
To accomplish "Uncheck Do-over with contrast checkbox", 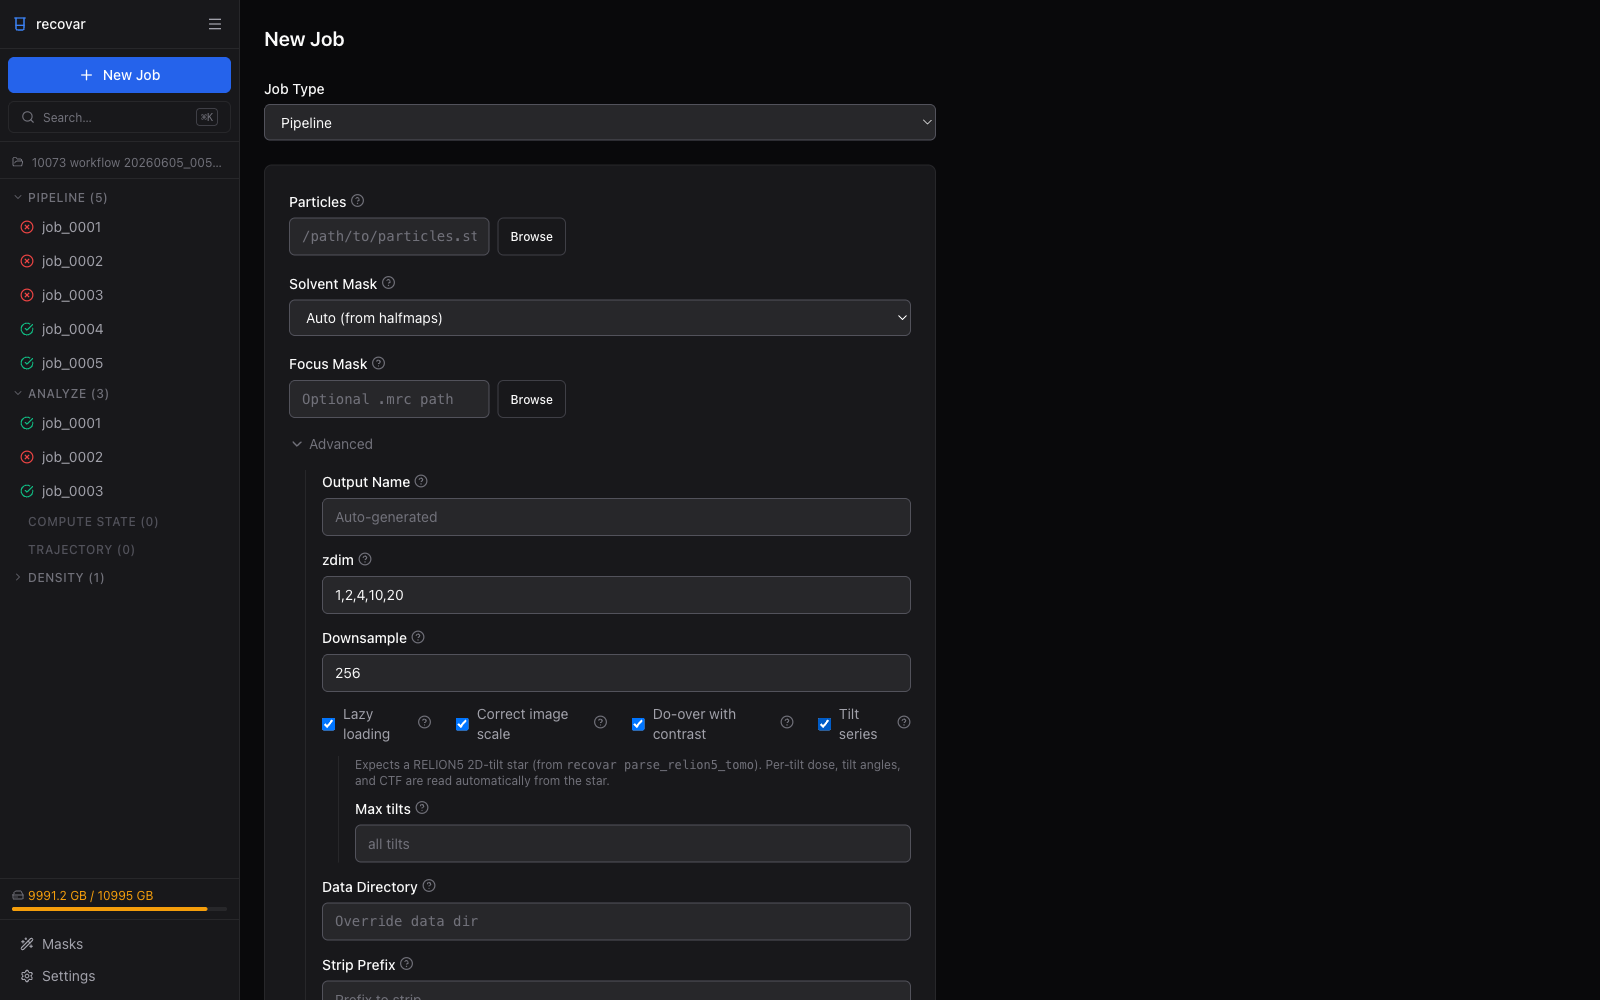I will pos(638,724).
